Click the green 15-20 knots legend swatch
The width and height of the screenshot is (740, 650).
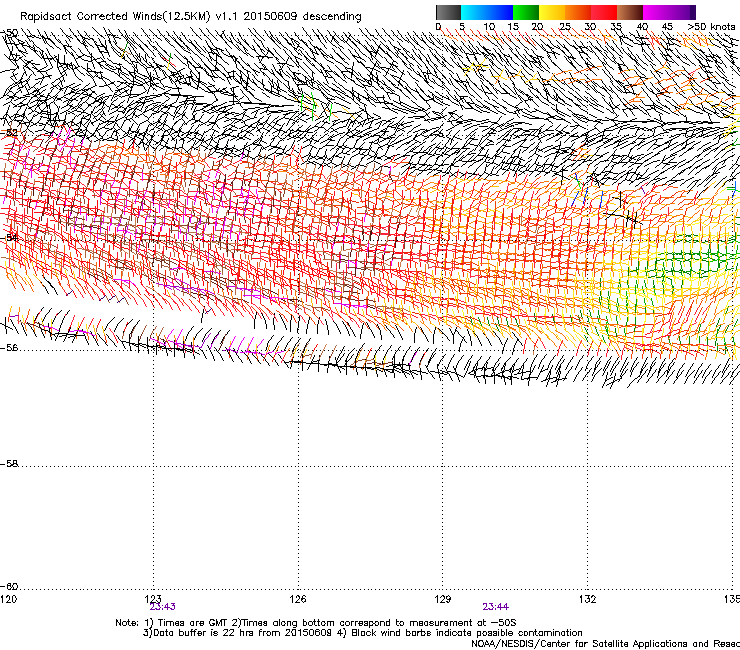pyautogui.click(x=526, y=12)
